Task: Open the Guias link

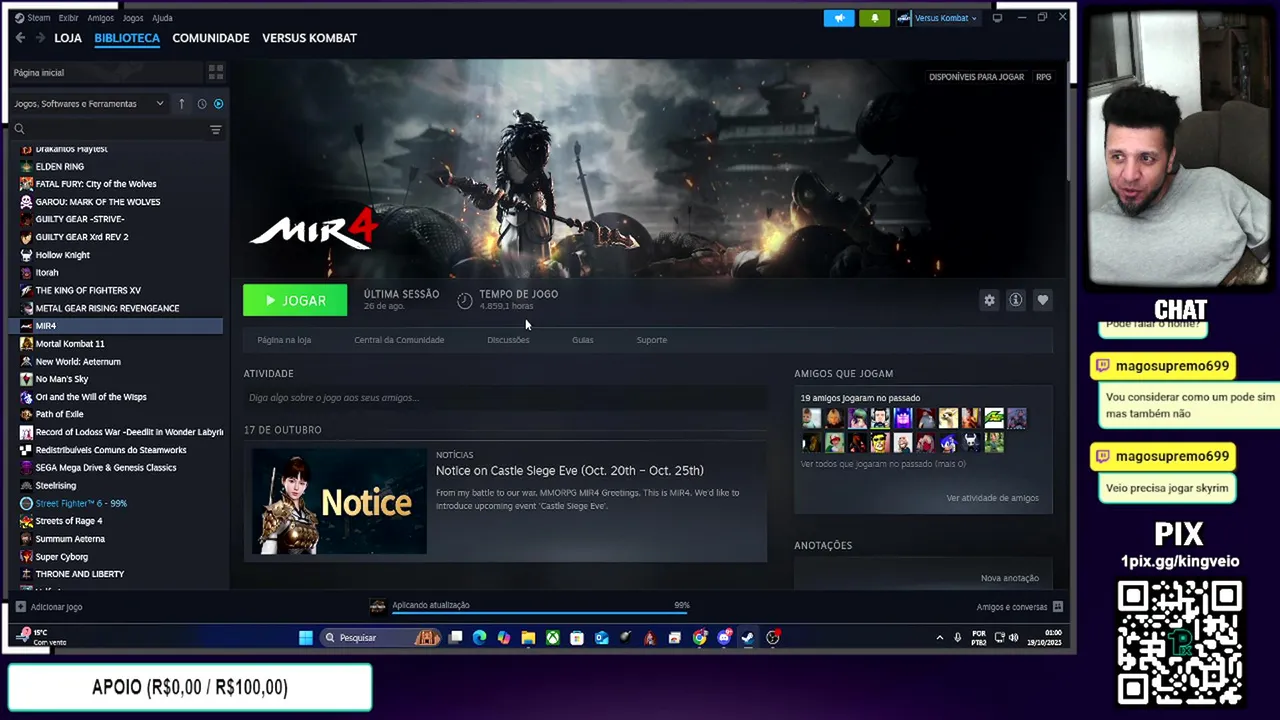Action: [582, 340]
